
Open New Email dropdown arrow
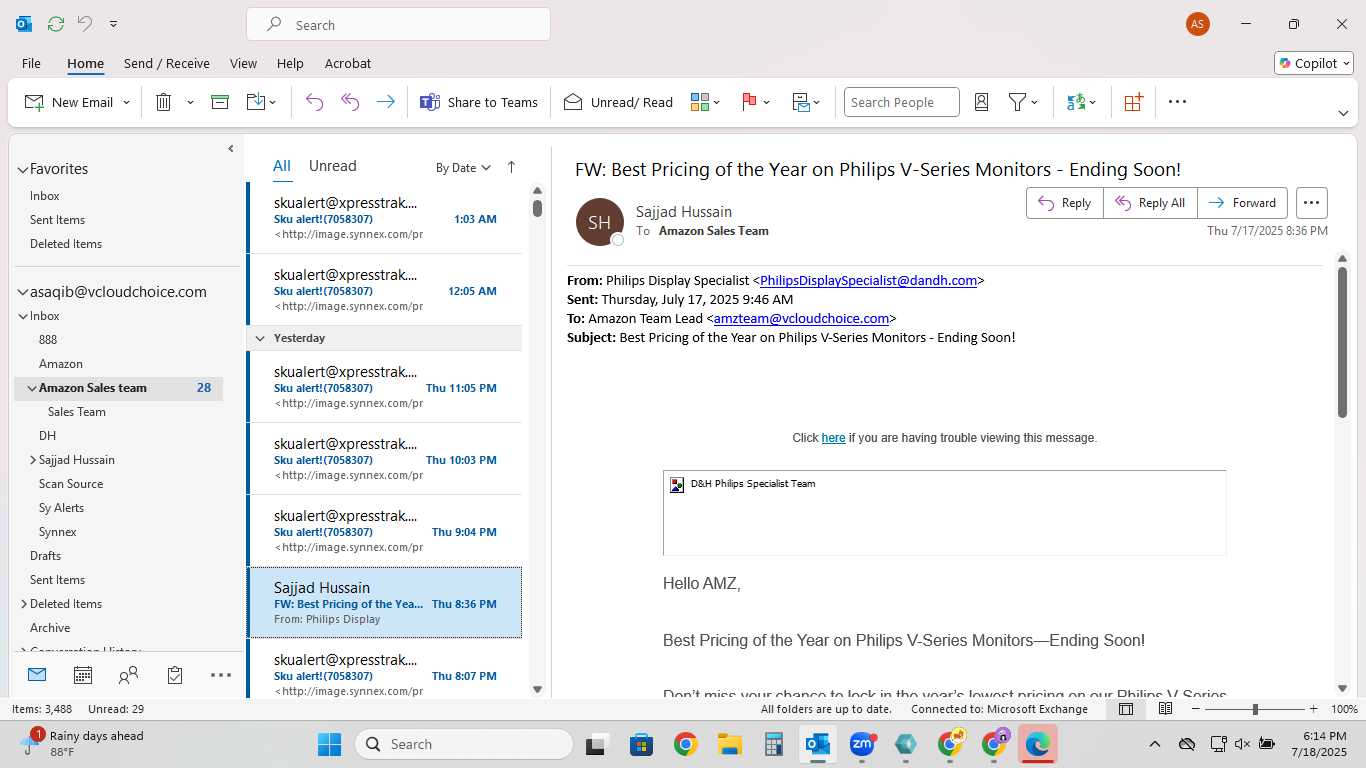126,102
